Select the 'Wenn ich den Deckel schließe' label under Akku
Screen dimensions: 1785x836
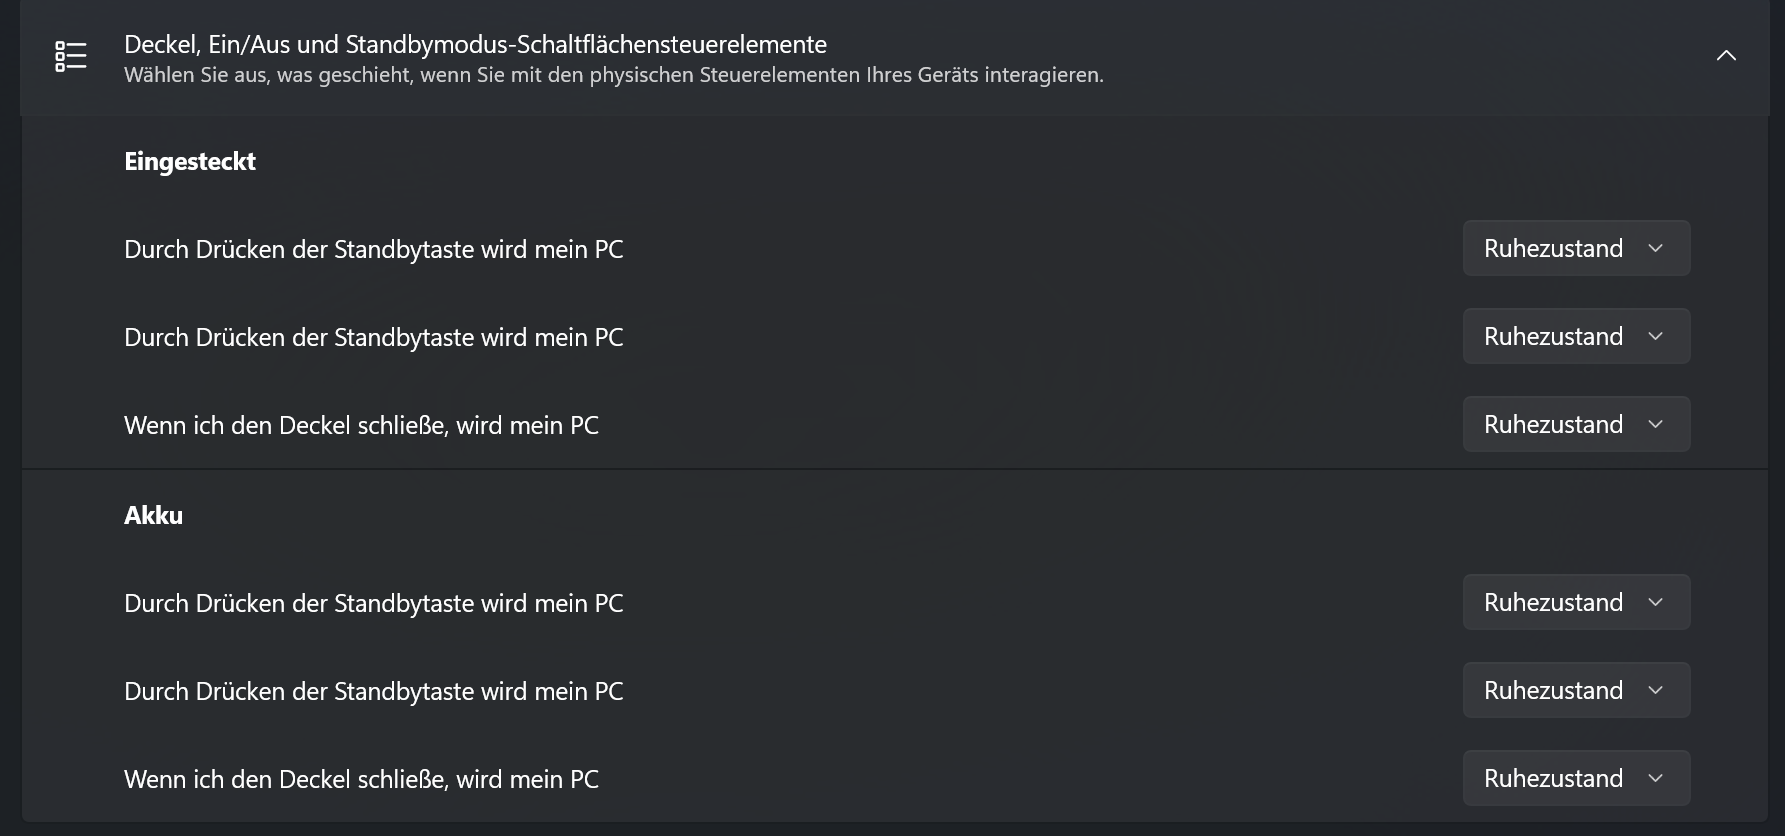pyautogui.click(x=361, y=779)
